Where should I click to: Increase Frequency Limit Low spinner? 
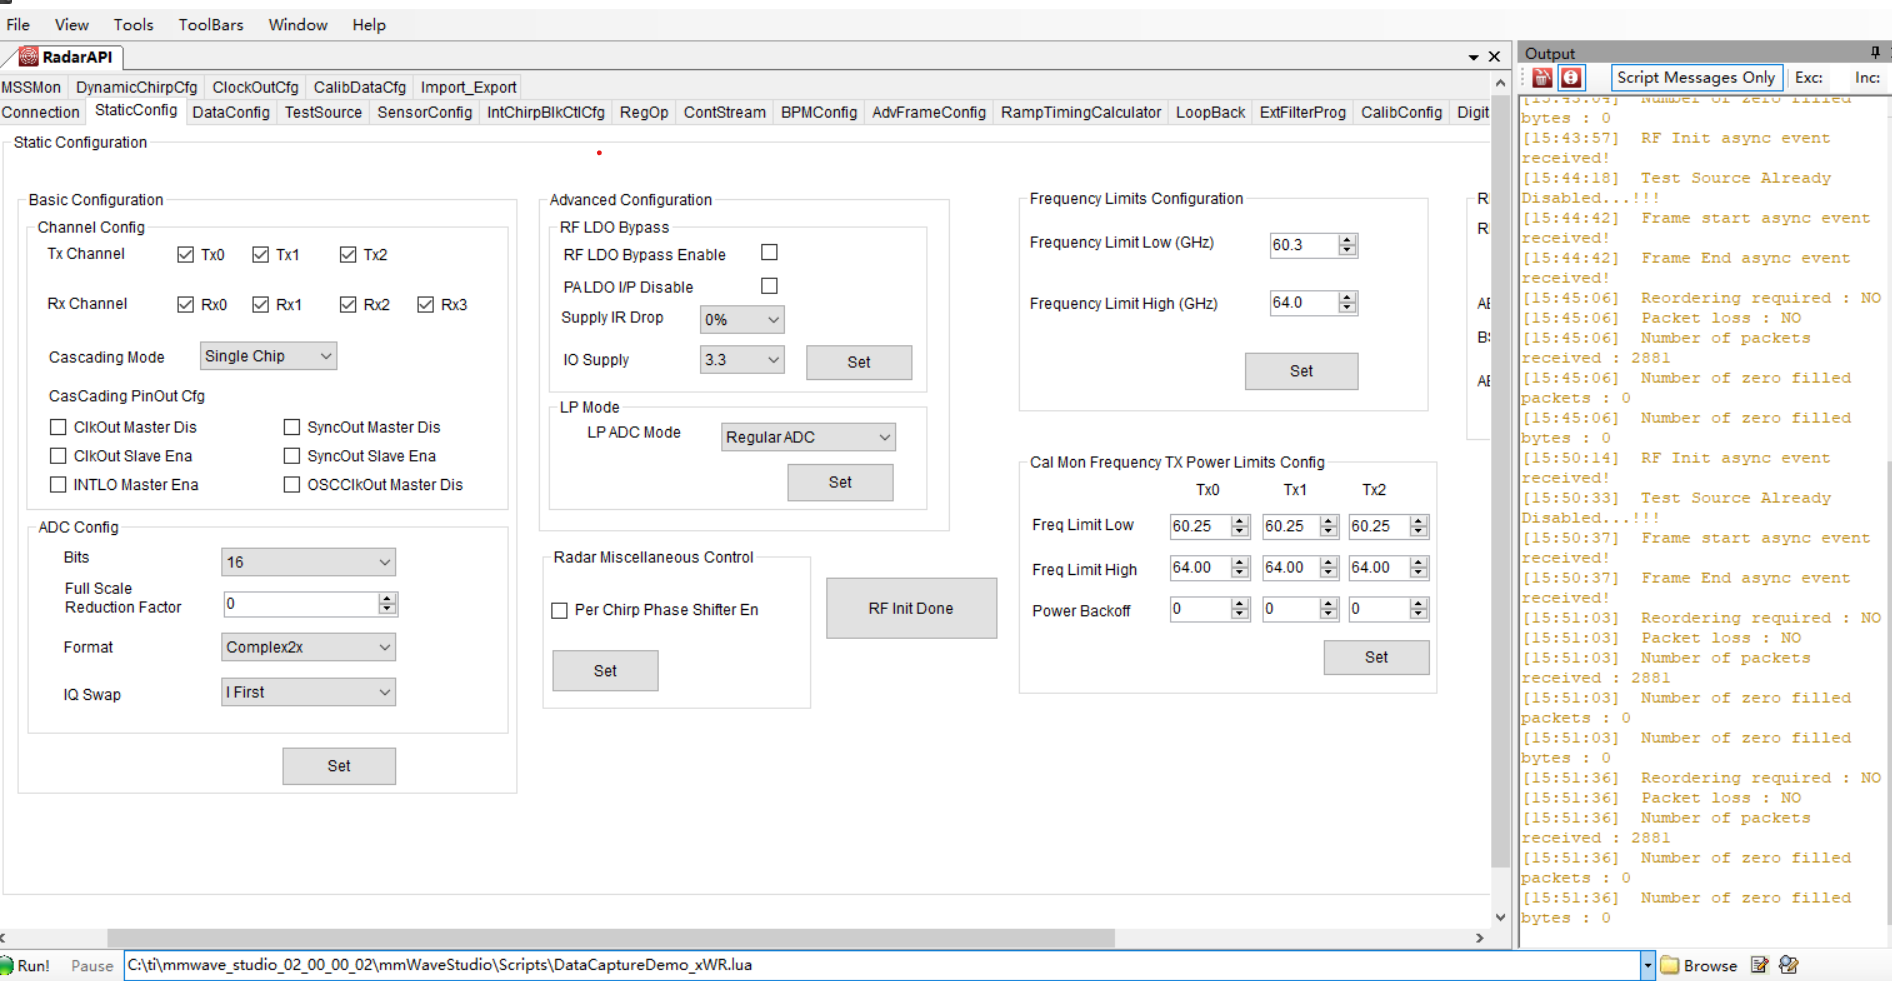(1348, 240)
